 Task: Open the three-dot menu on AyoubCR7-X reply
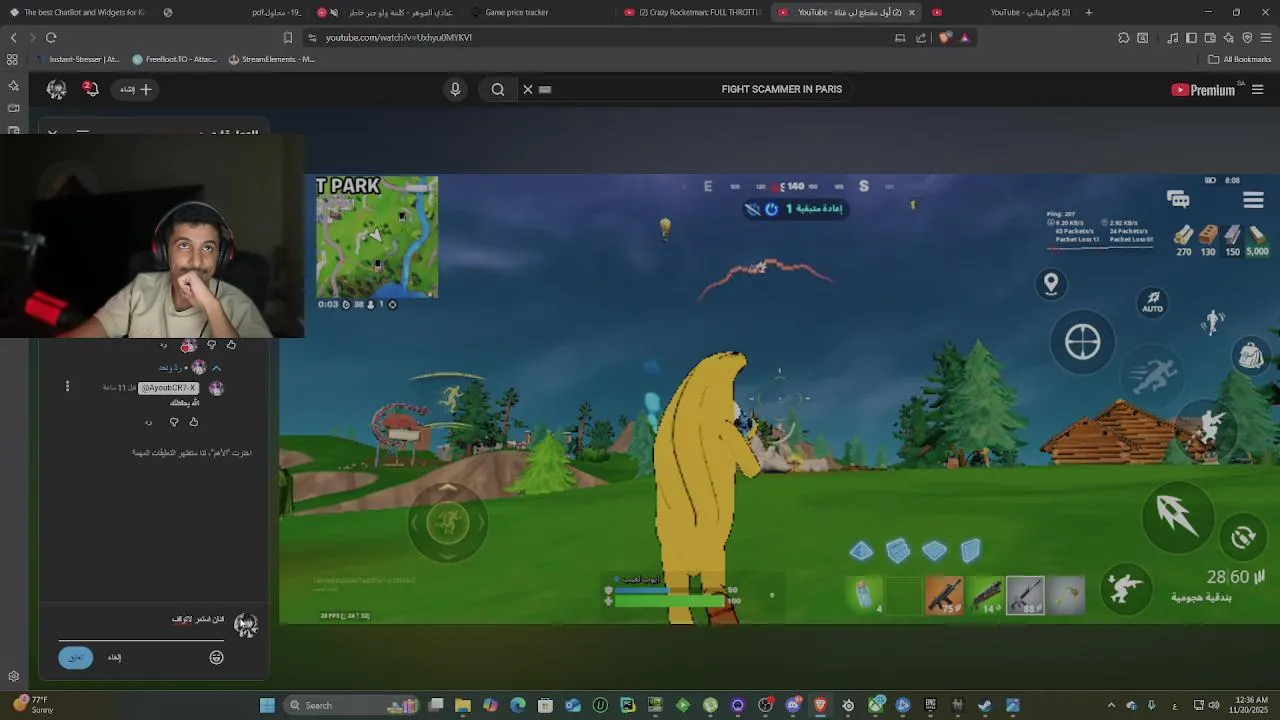[x=67, y=386]
